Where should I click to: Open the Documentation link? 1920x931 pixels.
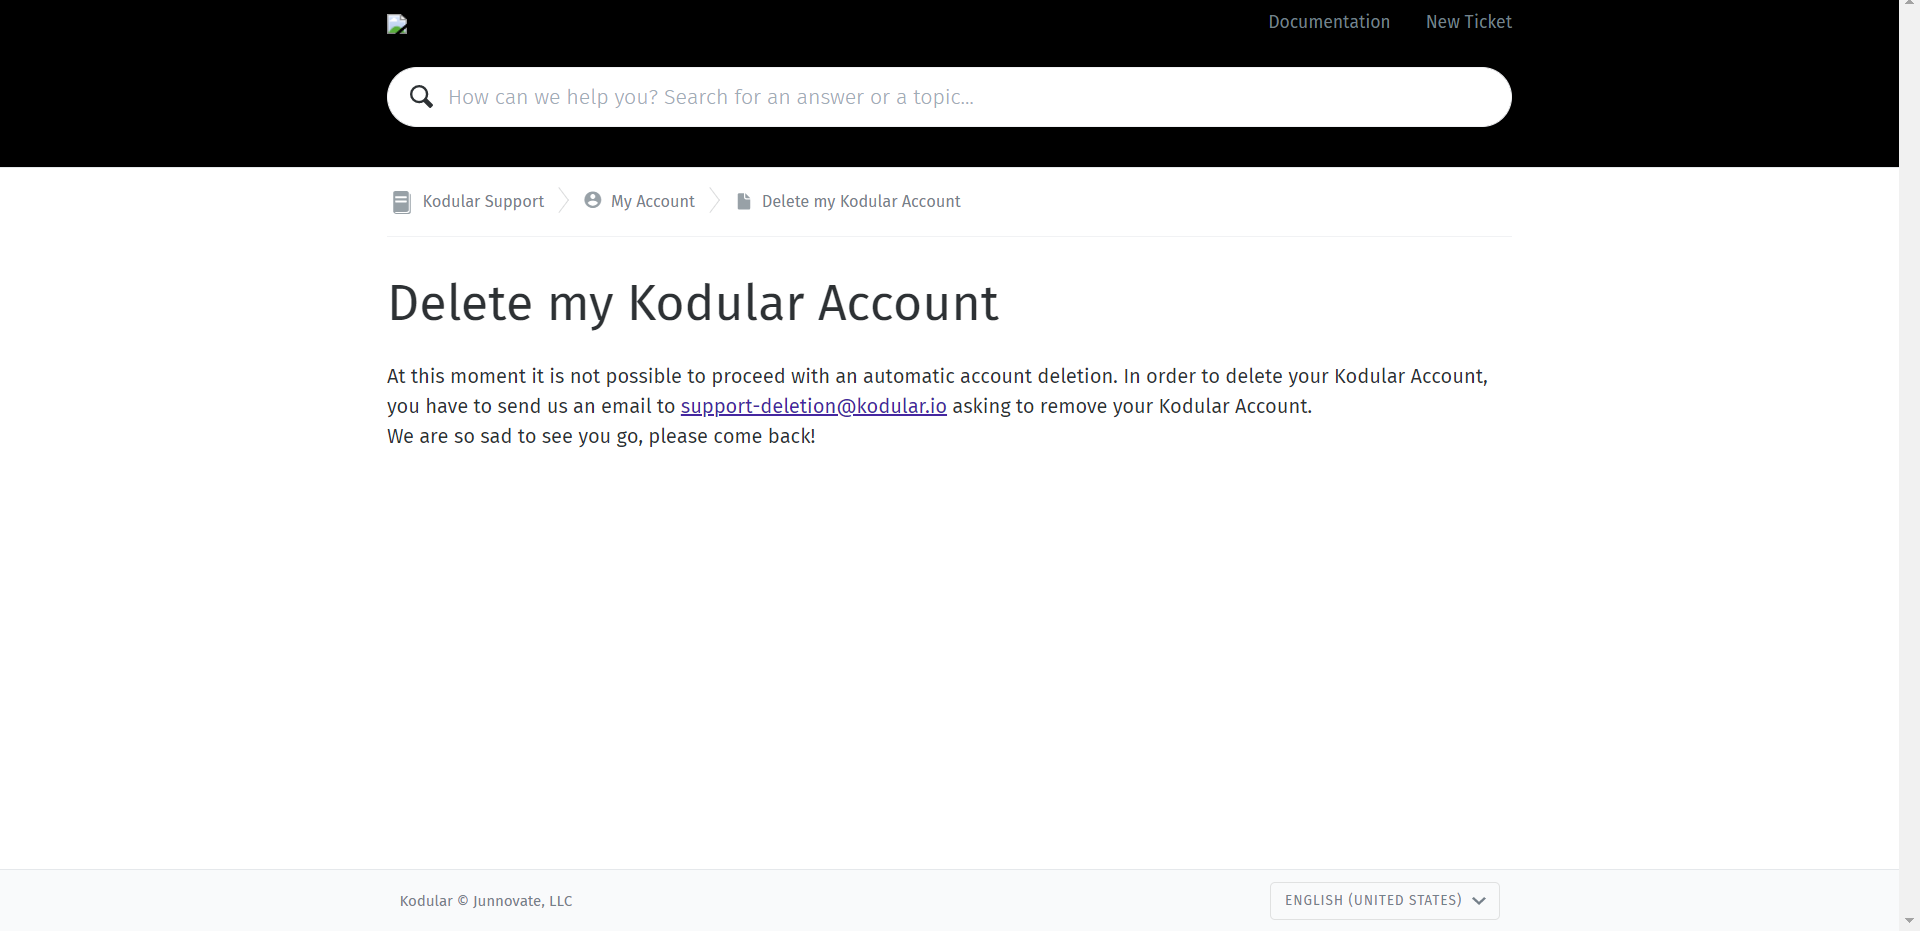click(1329, 22)
